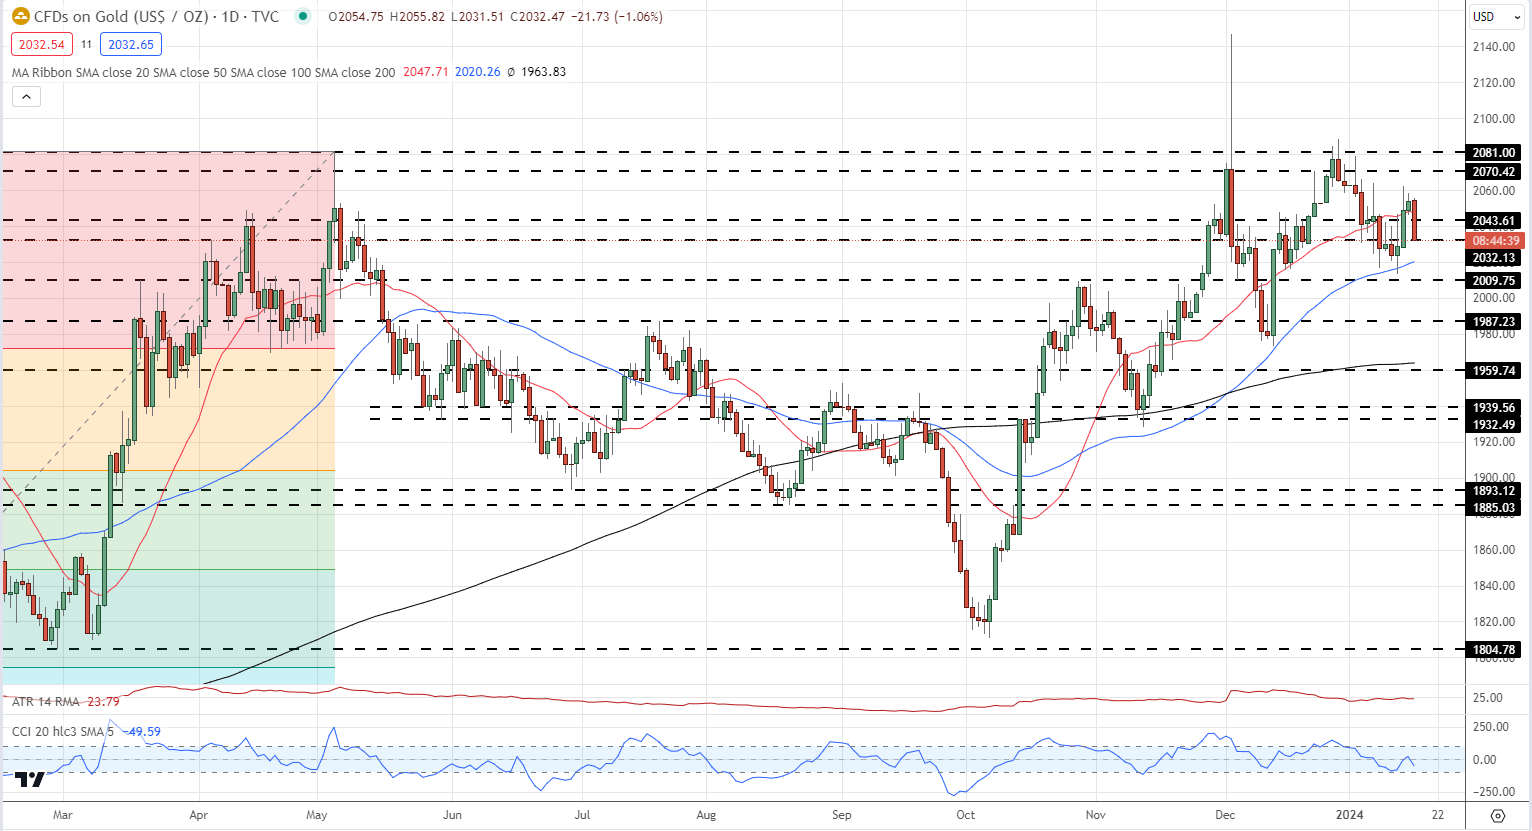Click the TradingView logo
Image resolution: width=1532 pixels, height=831 pixels.
pos(30,780)
